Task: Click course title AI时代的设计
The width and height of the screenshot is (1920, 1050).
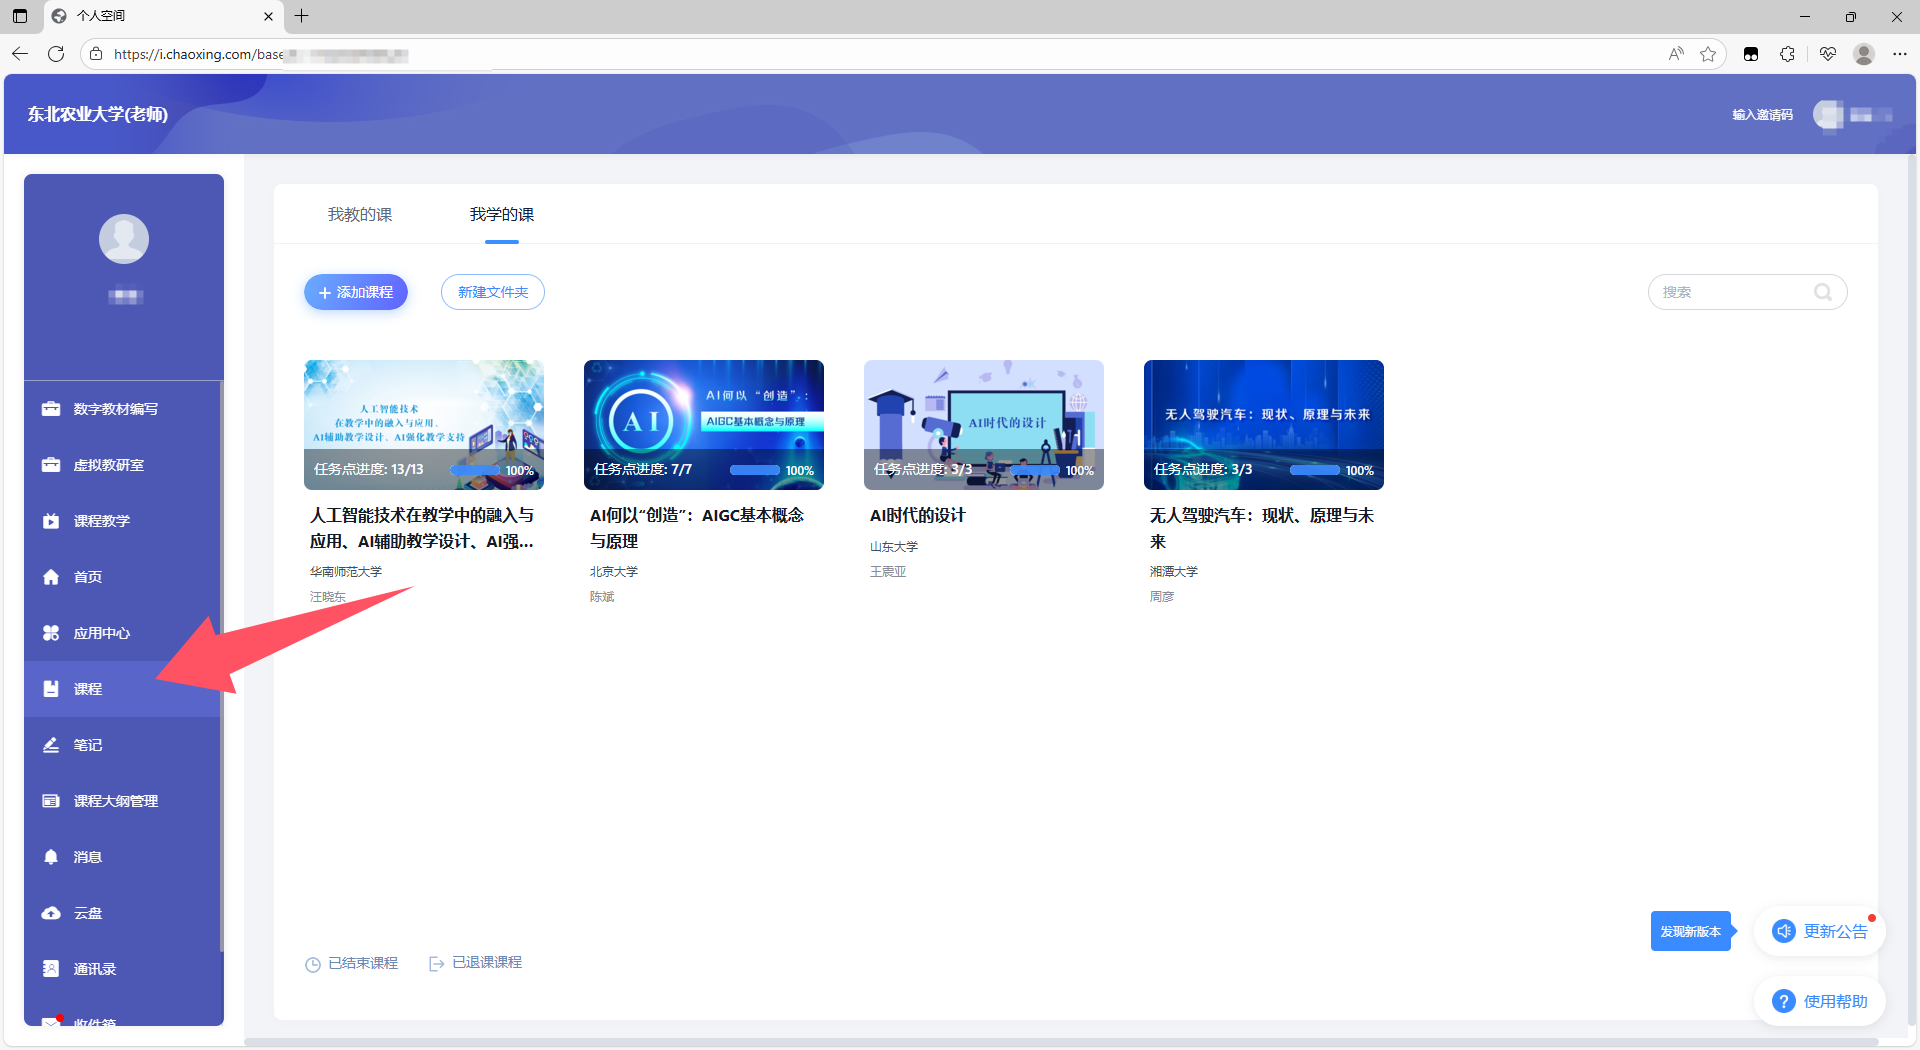Action: click(918, 516)
